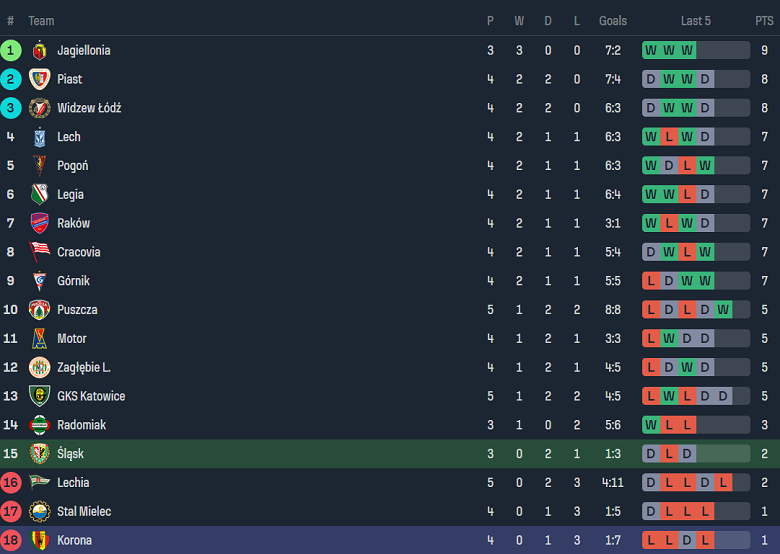Click Jagiellonia's Last 5 form bar
The width and height of the screenshot is (780, 554).
[x=696, y=50]
